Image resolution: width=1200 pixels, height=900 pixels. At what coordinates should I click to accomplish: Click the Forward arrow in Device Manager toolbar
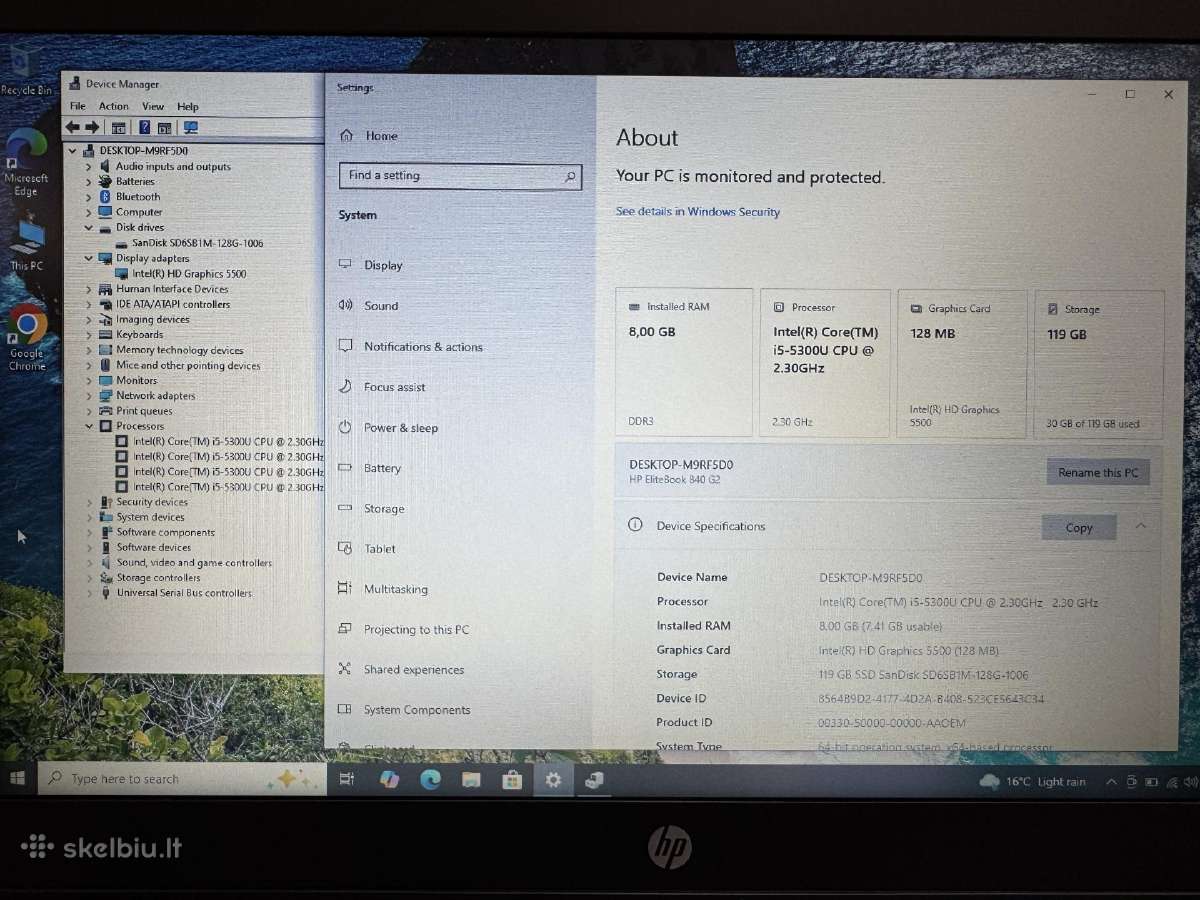pyautogui.click(x=92, y=127)
